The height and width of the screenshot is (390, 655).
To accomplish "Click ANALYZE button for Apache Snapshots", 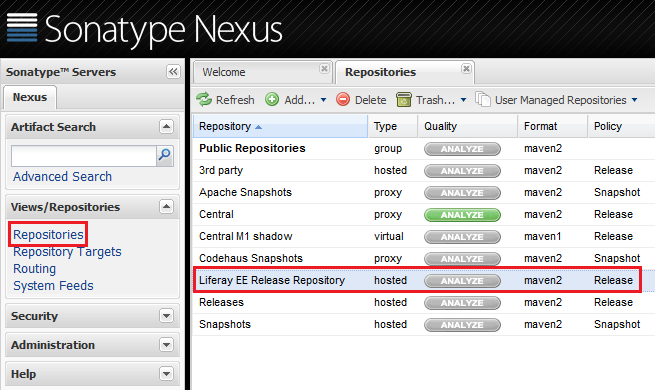I will pyautogui.click(x=462, y=193).
